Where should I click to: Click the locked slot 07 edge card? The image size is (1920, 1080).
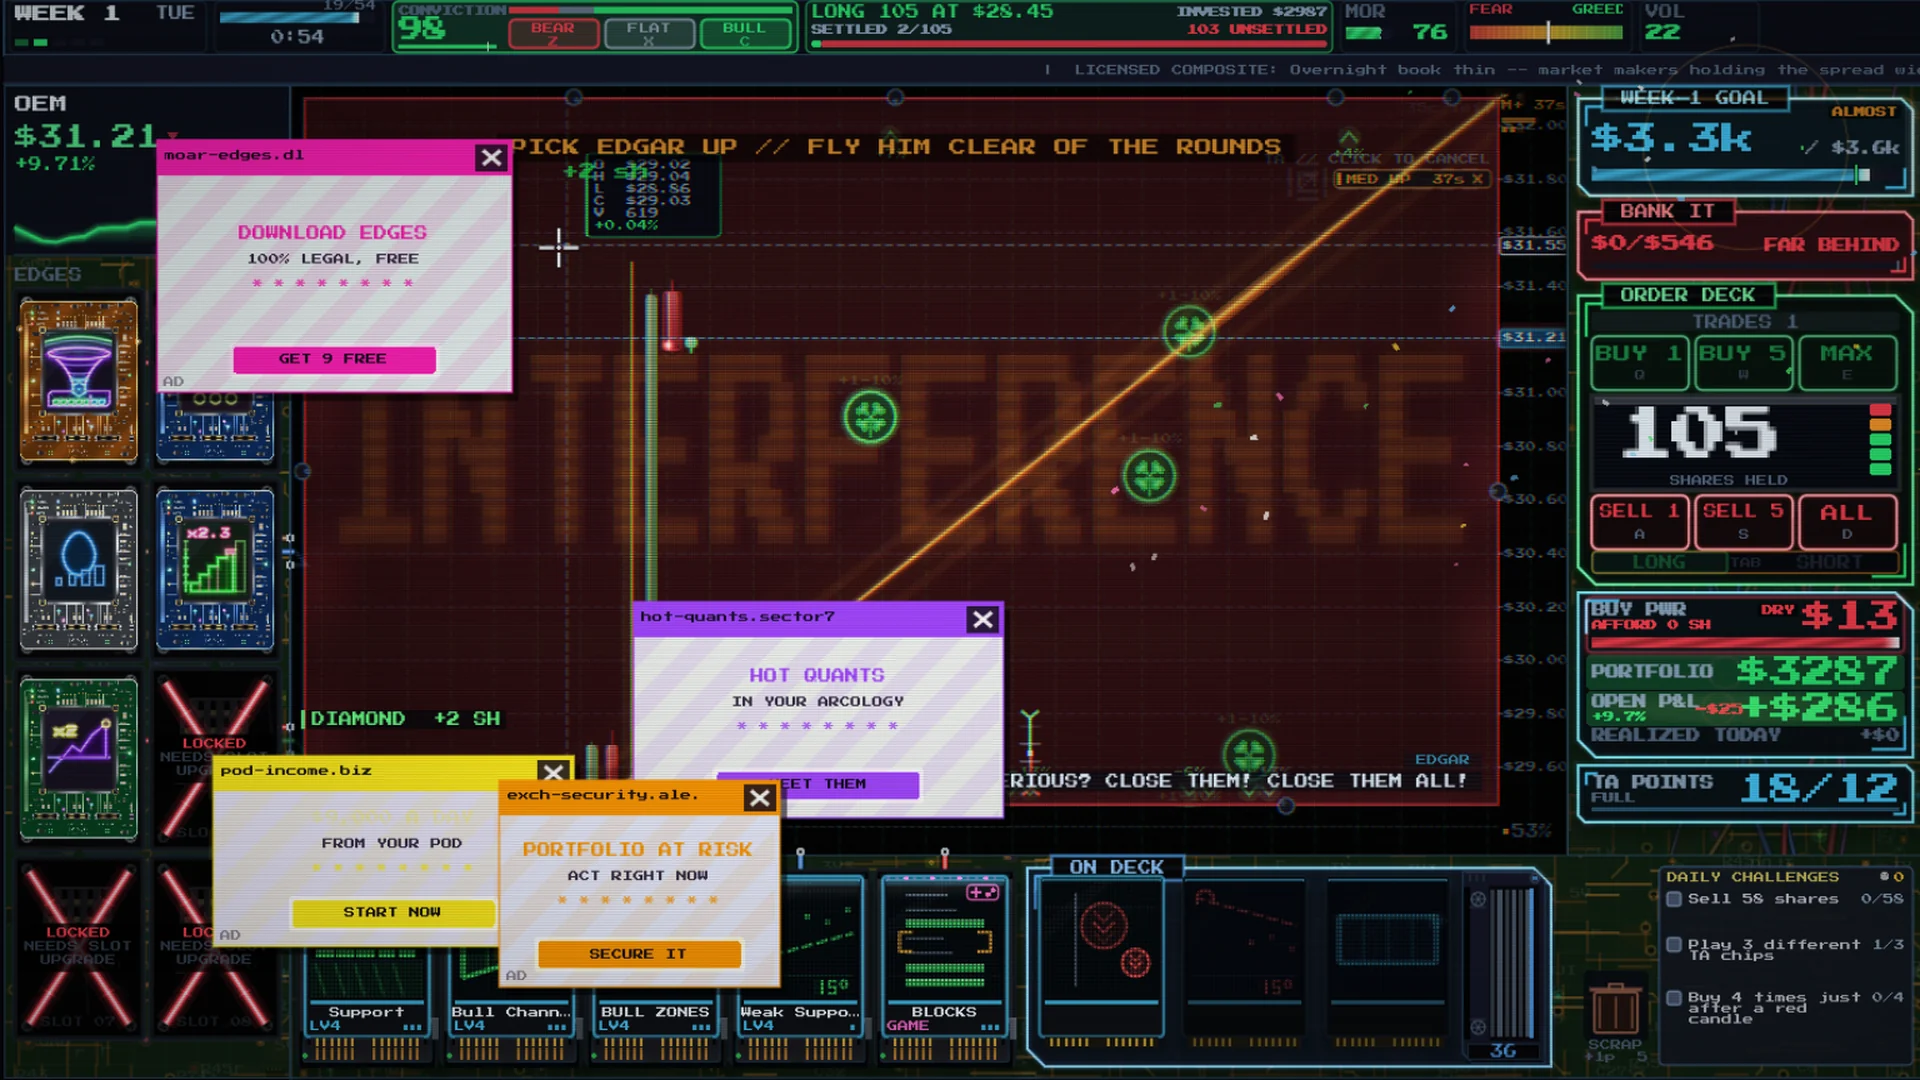tap(79, 947)
